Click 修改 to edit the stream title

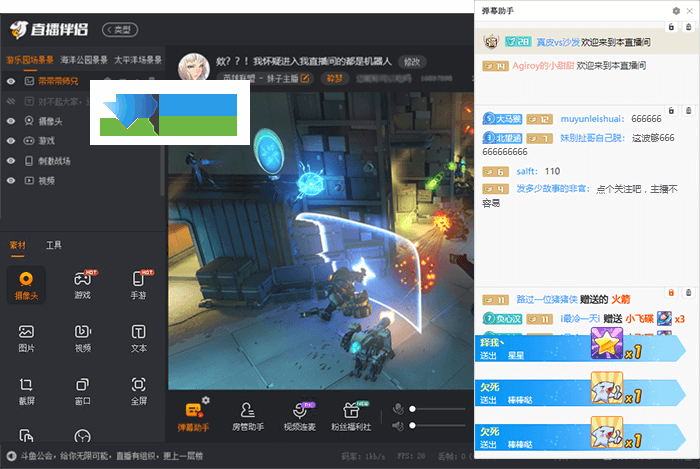click(x=412, y=62)
